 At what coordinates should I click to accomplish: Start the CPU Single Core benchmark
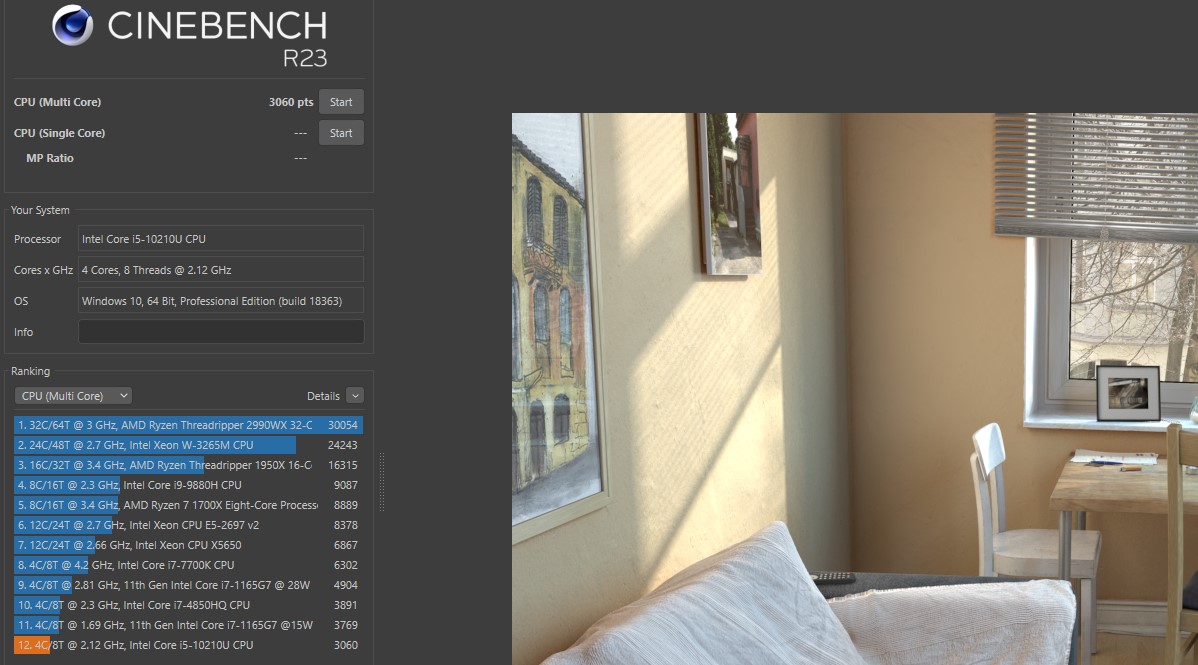pos(341,133)
